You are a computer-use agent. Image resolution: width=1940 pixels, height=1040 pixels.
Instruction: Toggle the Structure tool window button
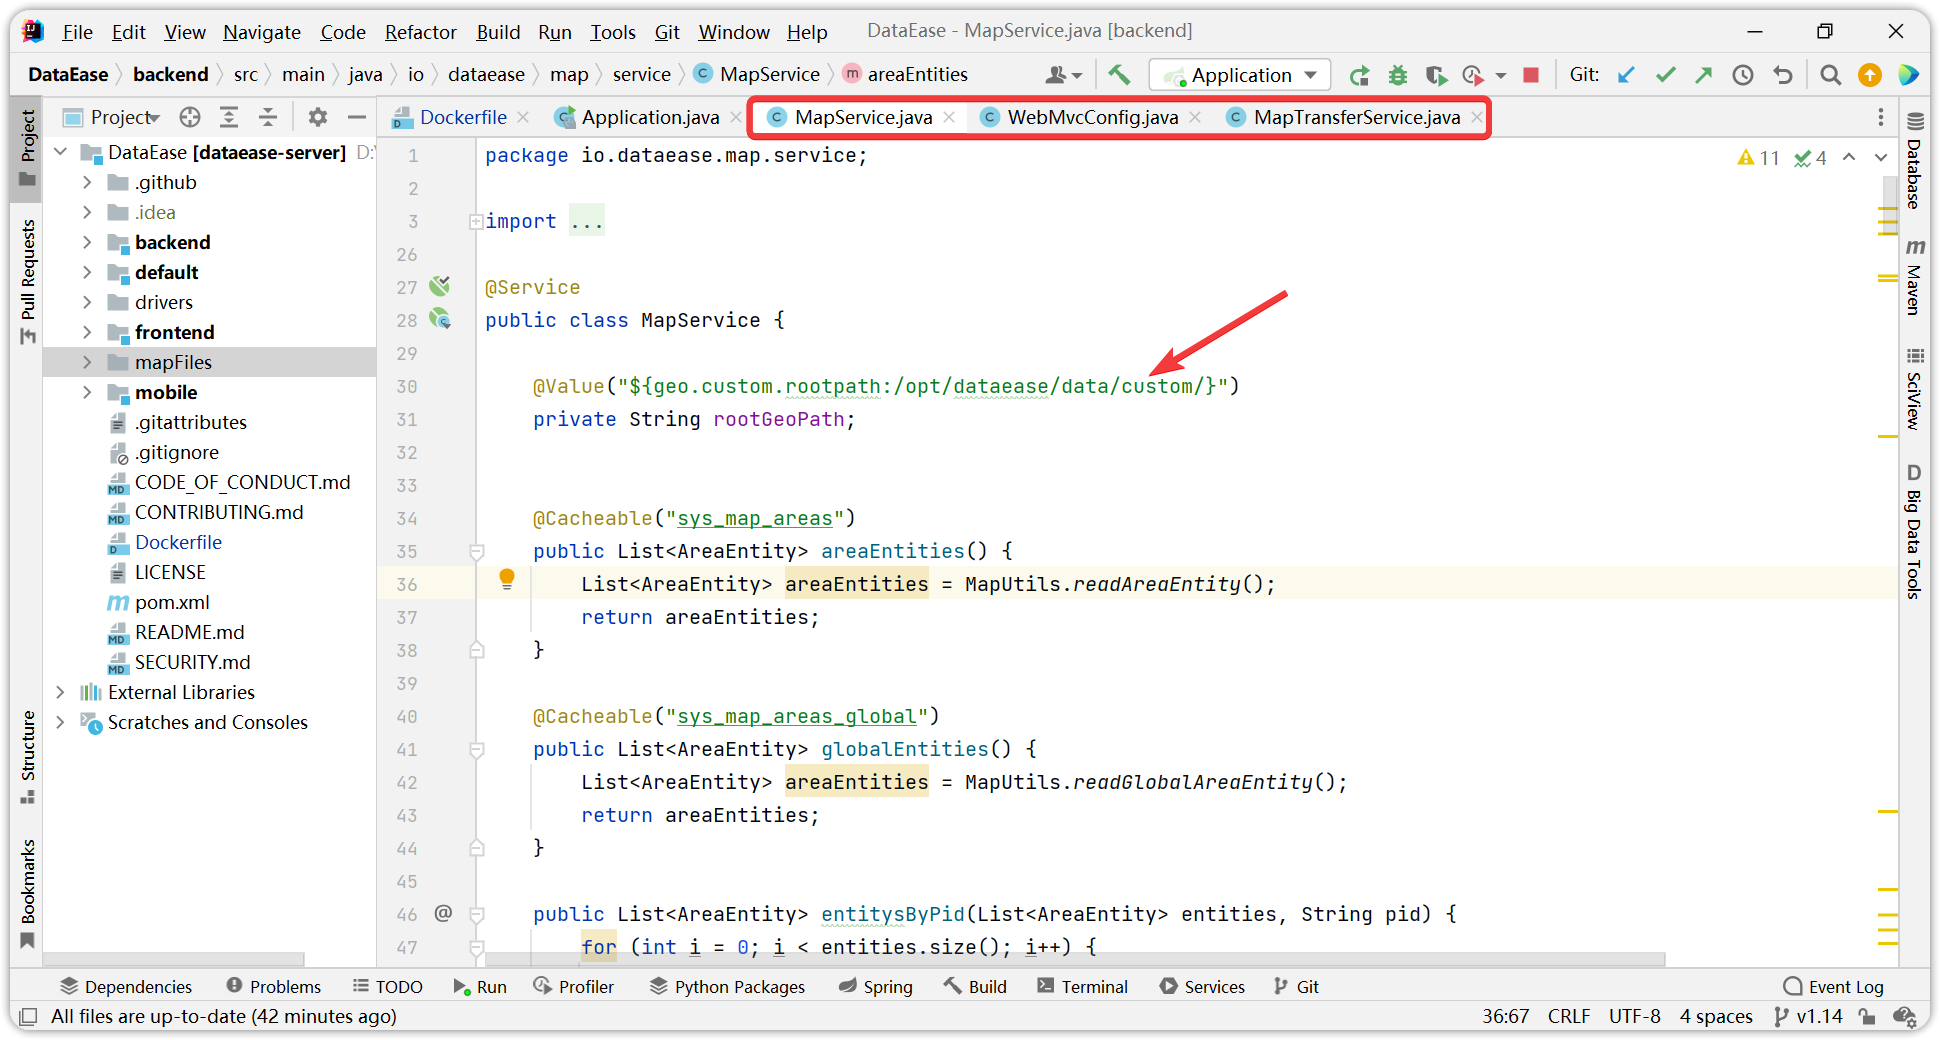(27, 757)
